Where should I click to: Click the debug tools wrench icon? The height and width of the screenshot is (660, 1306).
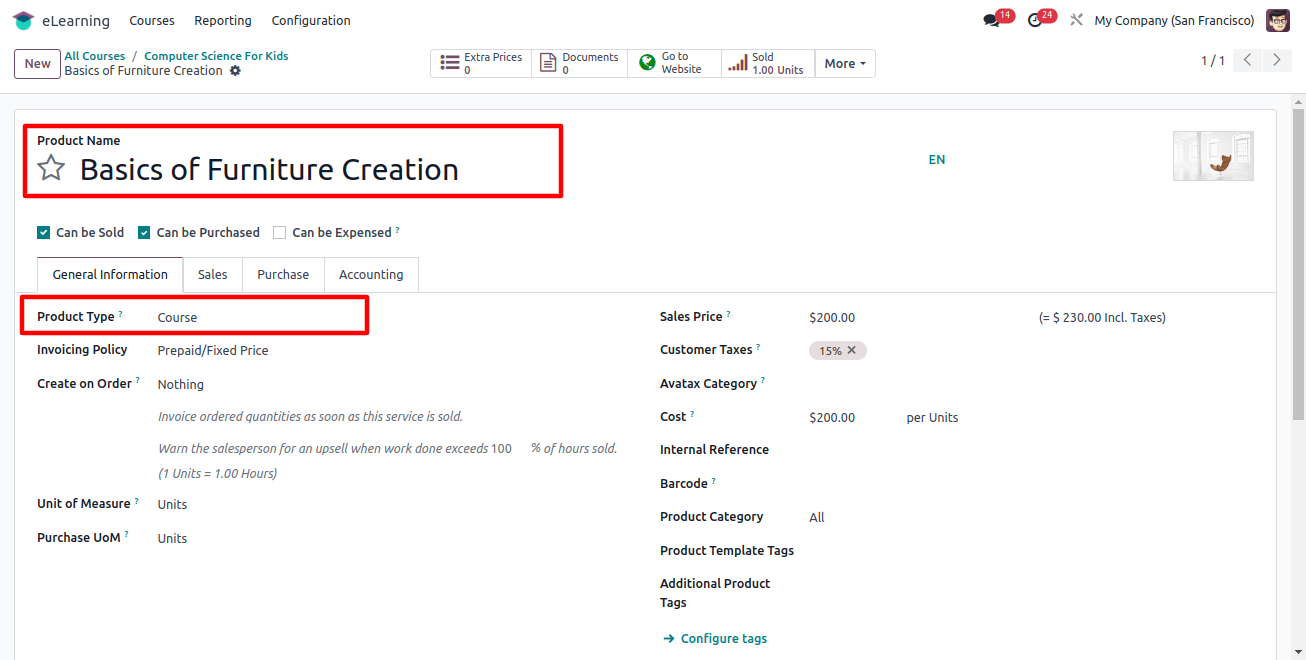(1076, 20)
